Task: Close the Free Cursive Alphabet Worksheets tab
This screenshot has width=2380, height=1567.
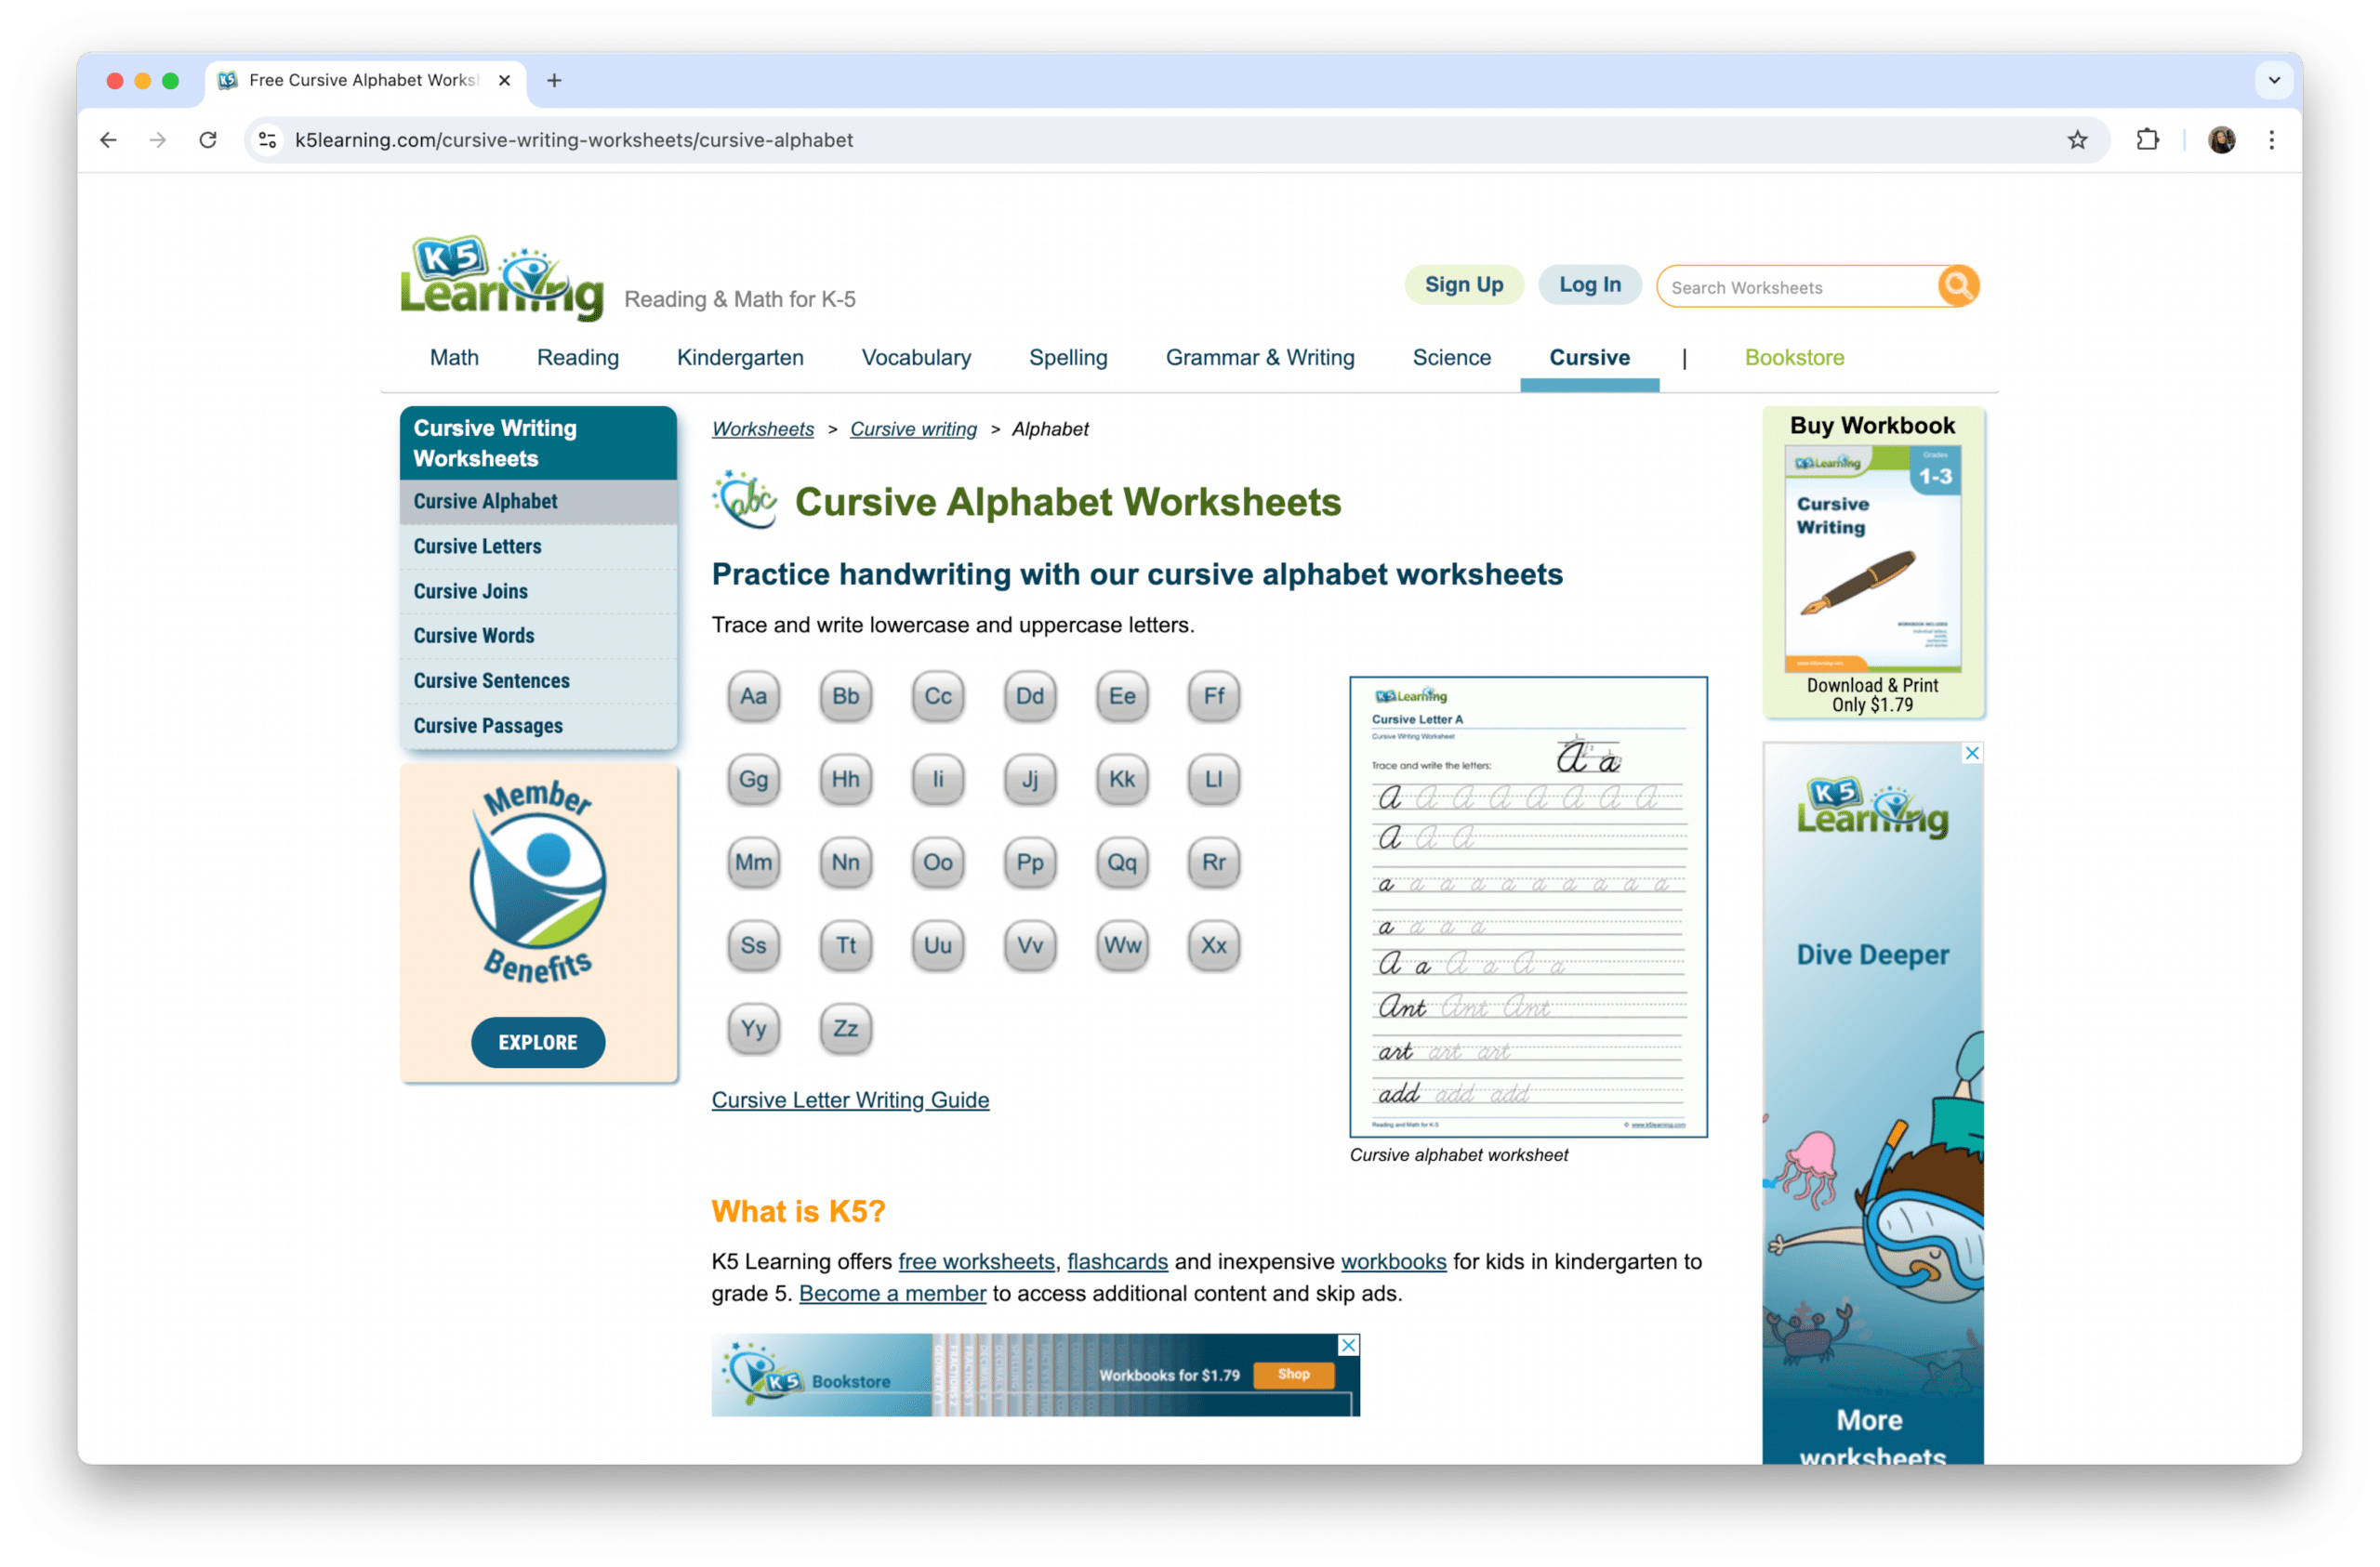Action: pyautogui.click(x=504, y=80)
